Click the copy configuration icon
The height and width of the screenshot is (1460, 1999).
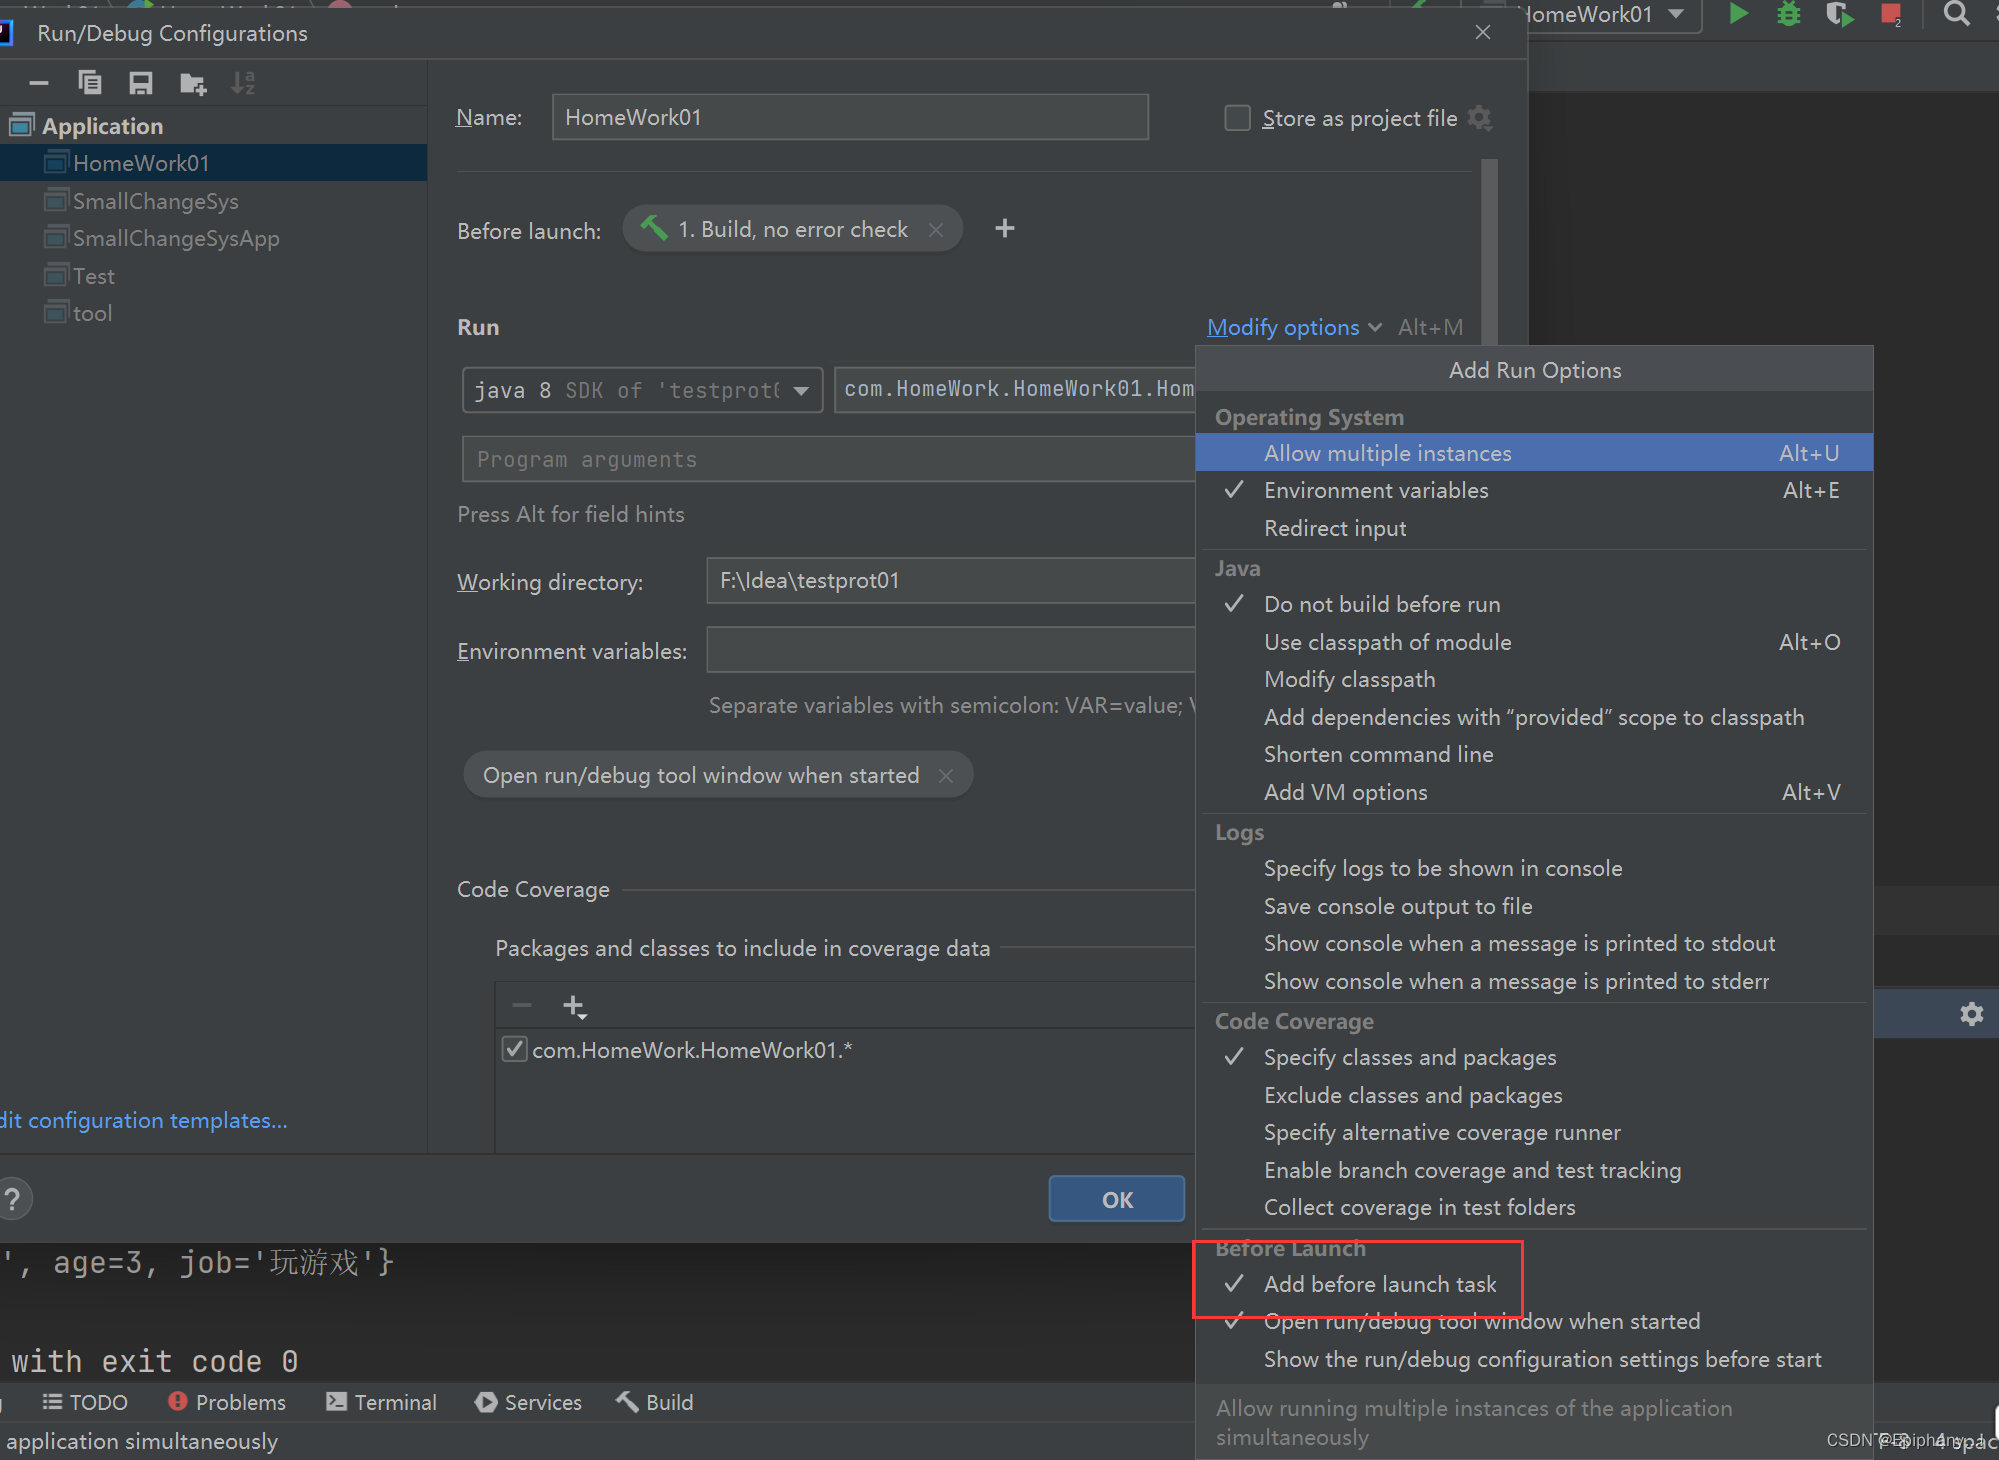point(90,83)
